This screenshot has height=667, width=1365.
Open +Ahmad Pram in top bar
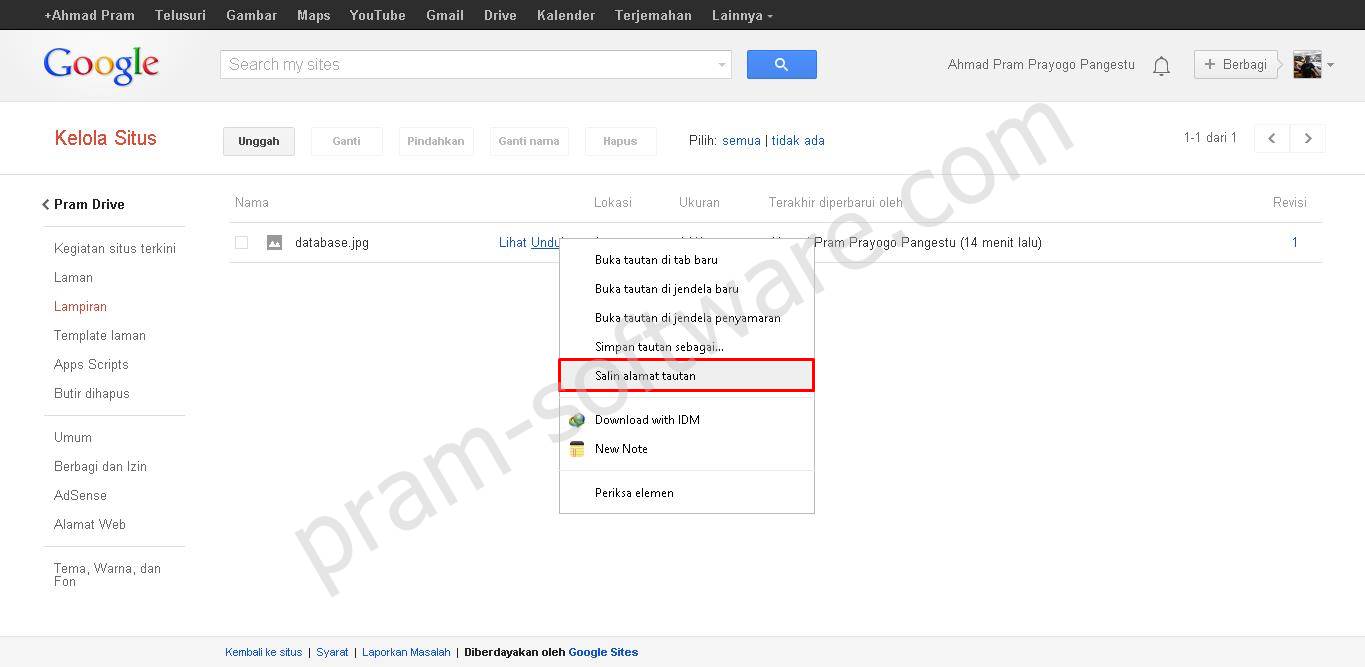[x=89, y=15]
